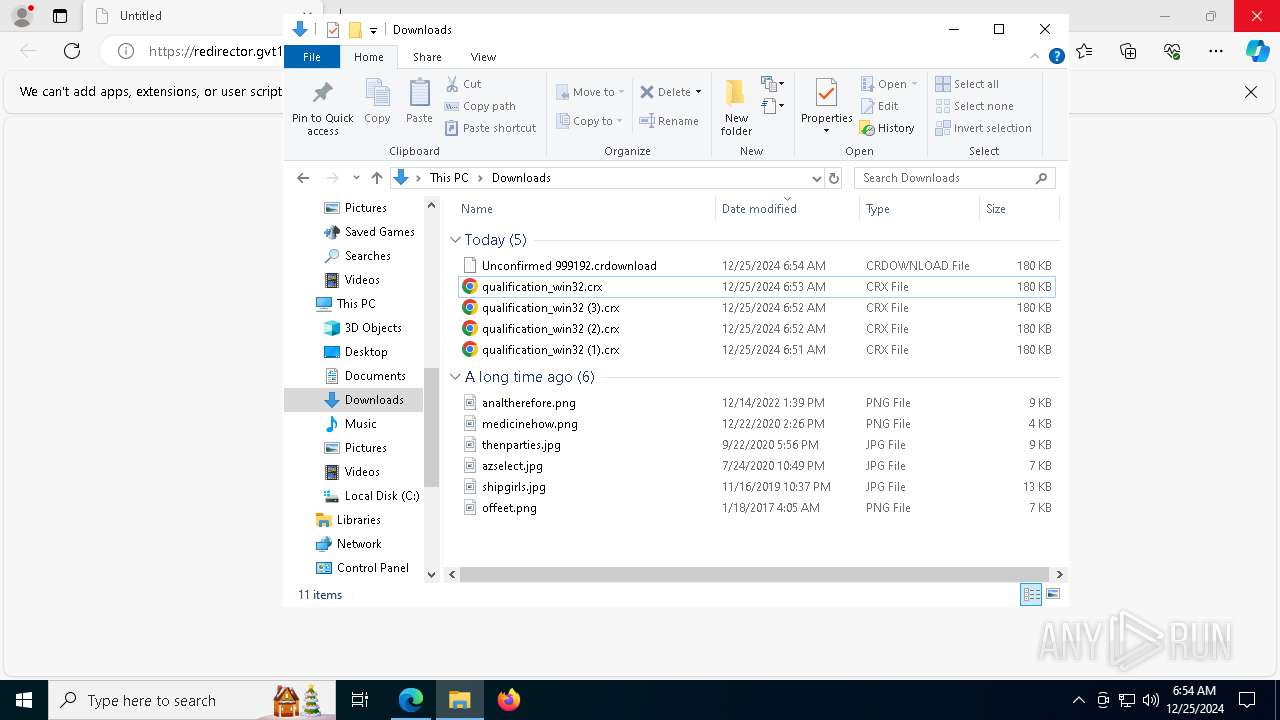
Task: Switch to the View ribbon tab
Action: (483, 57)
